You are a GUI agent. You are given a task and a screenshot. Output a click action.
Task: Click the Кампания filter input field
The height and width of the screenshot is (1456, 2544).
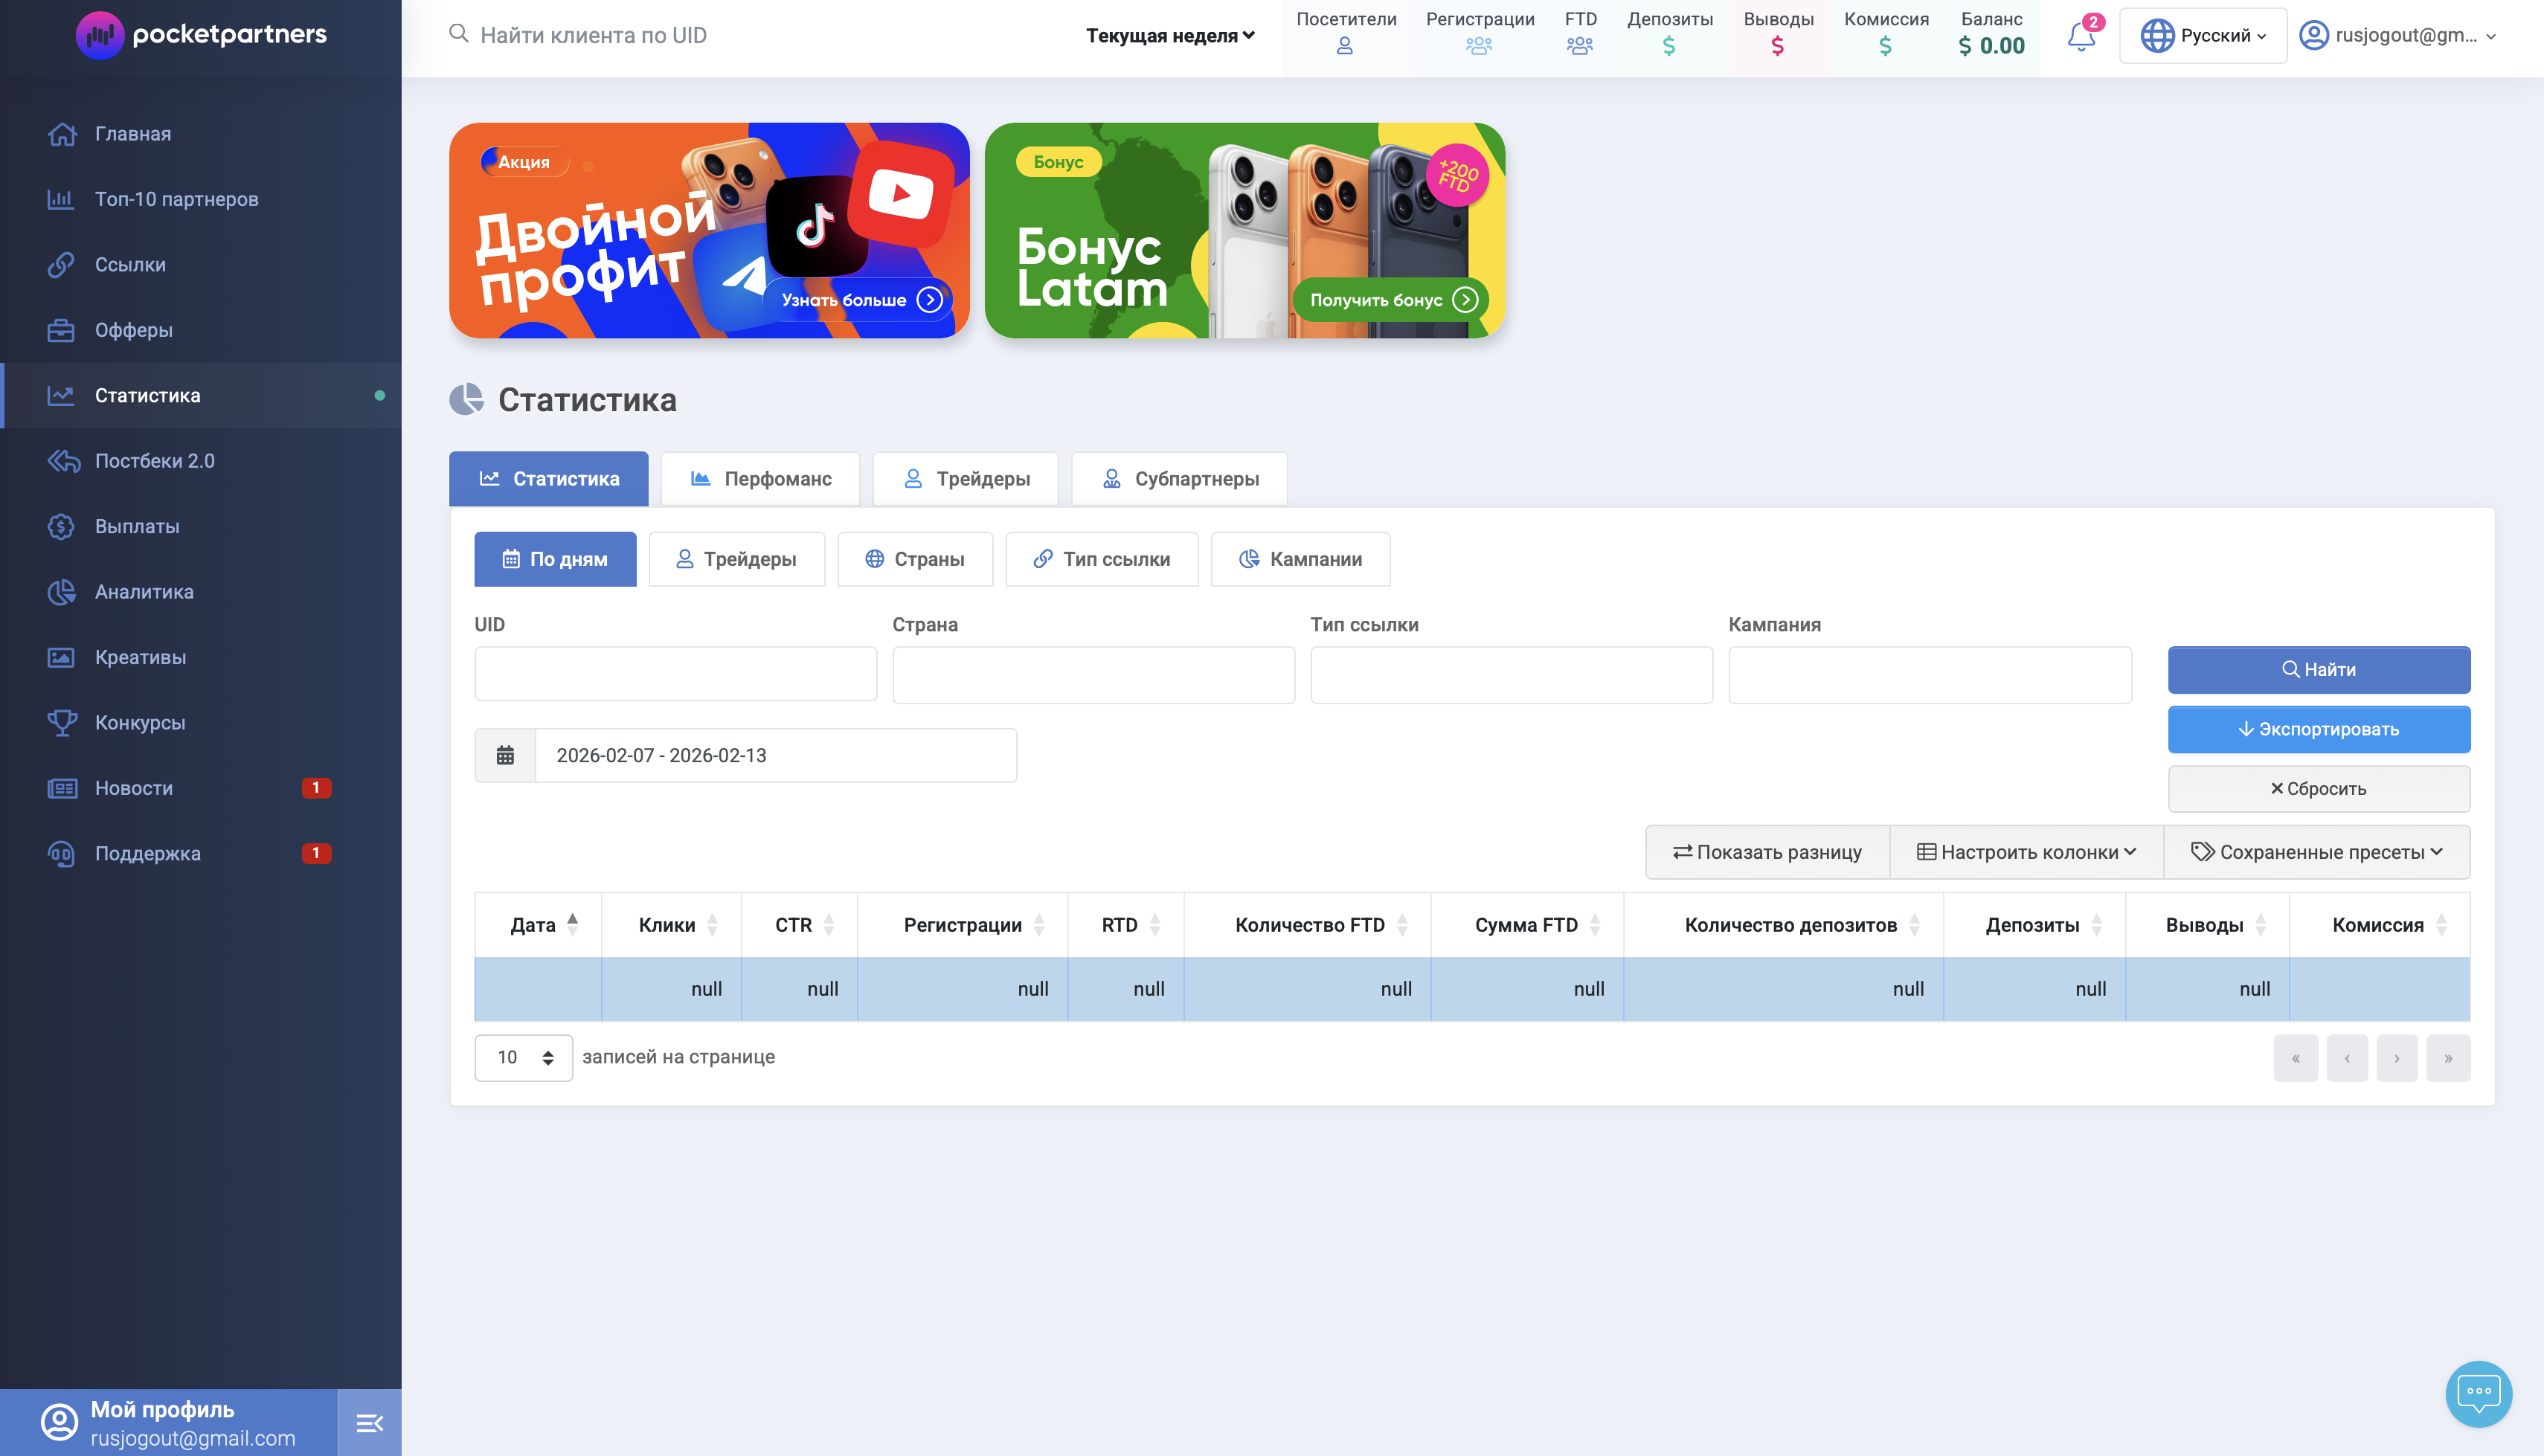coord(1929,674)
